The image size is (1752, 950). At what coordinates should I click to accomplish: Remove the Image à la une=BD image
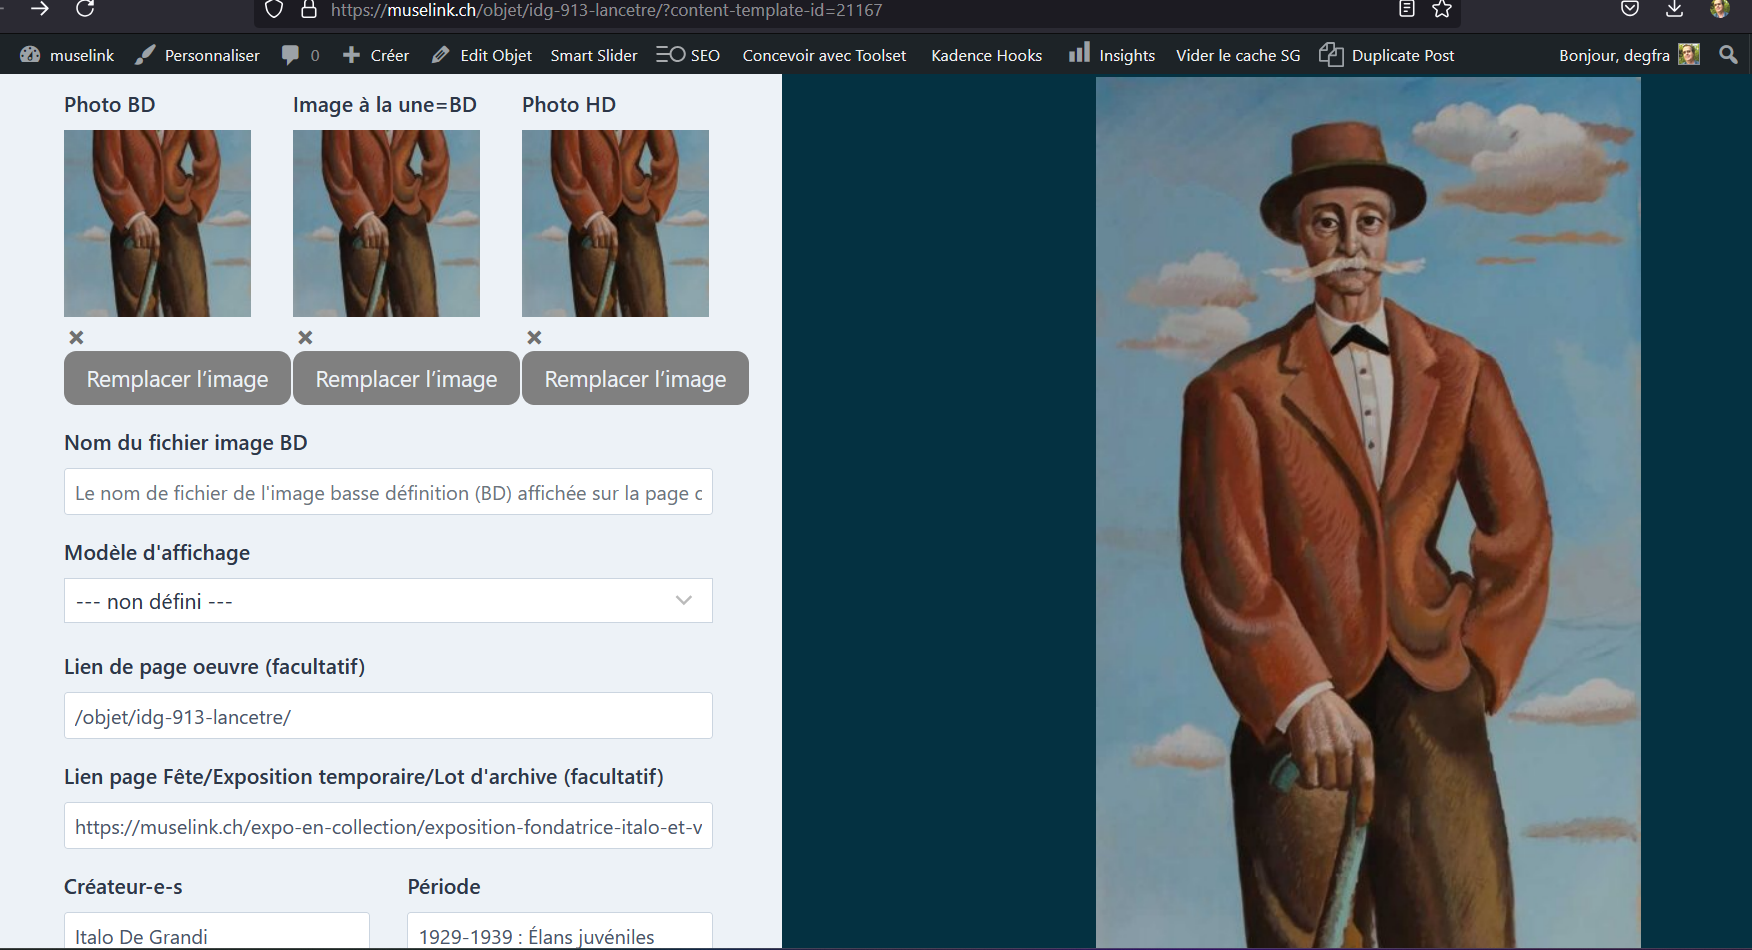click(305, 338)
